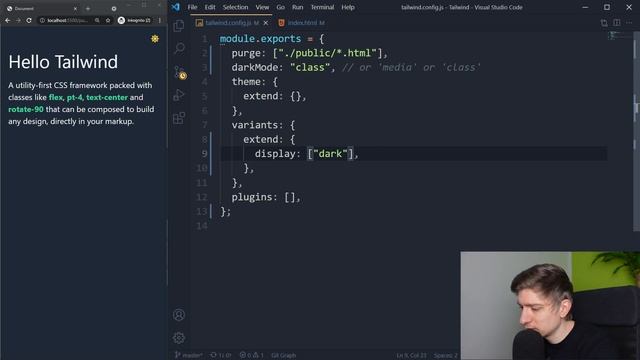640x360 pixels.
Task: Click Ln, Col cursor position indicator
Action: 411,355
